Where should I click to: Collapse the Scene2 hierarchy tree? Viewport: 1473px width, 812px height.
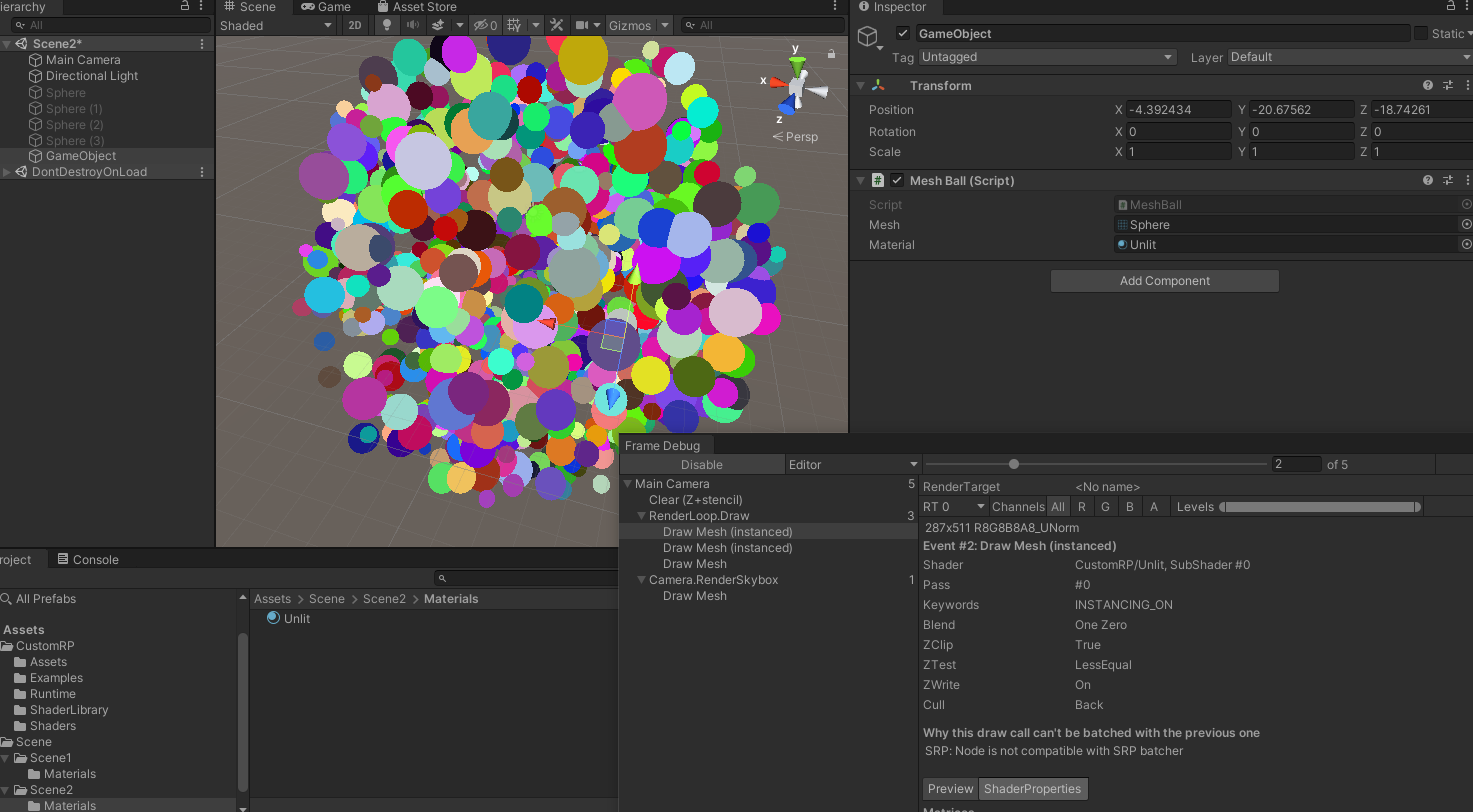click(x=7, y=44)
